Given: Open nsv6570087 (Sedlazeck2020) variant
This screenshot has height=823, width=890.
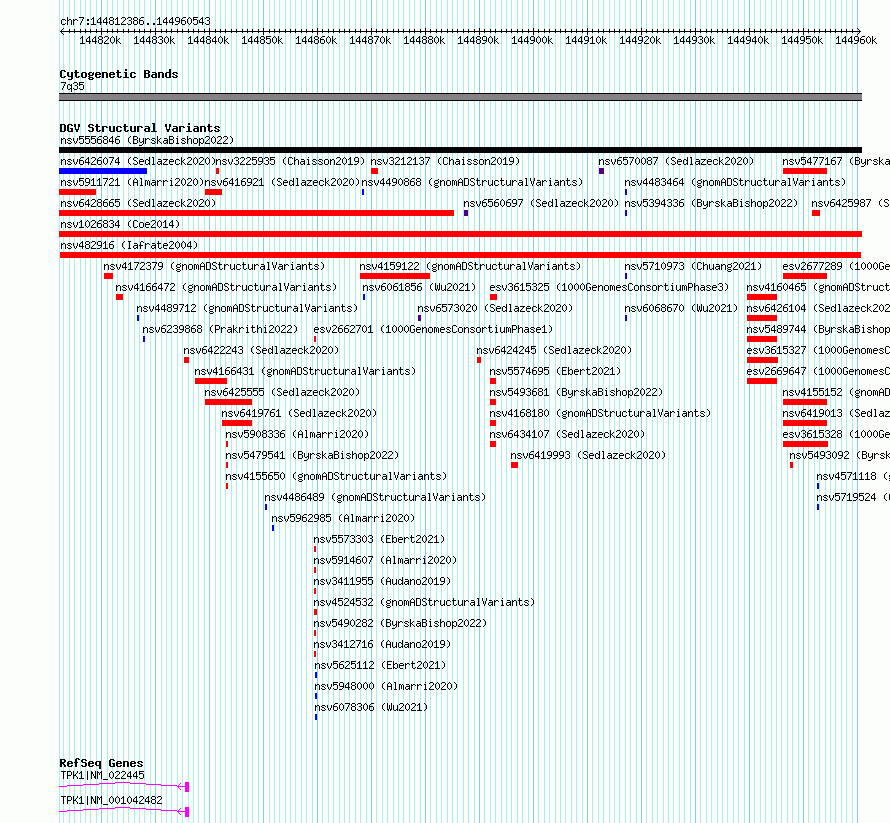Looking at the screenshot, I should point(676,161).
